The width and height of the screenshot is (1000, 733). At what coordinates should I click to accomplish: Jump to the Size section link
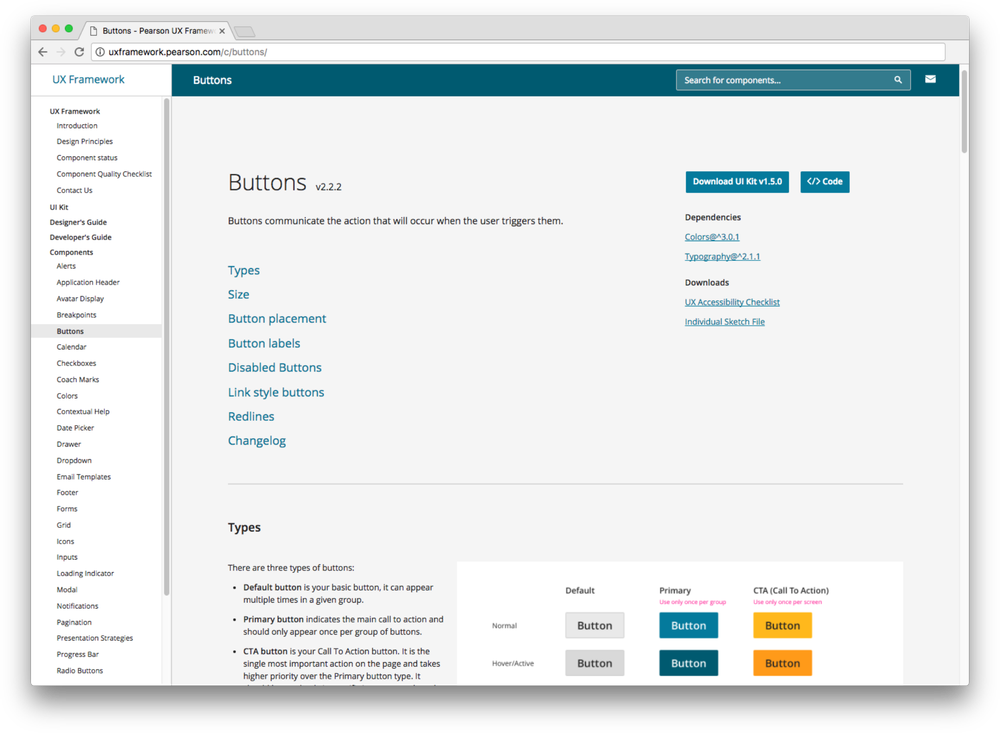239,295
